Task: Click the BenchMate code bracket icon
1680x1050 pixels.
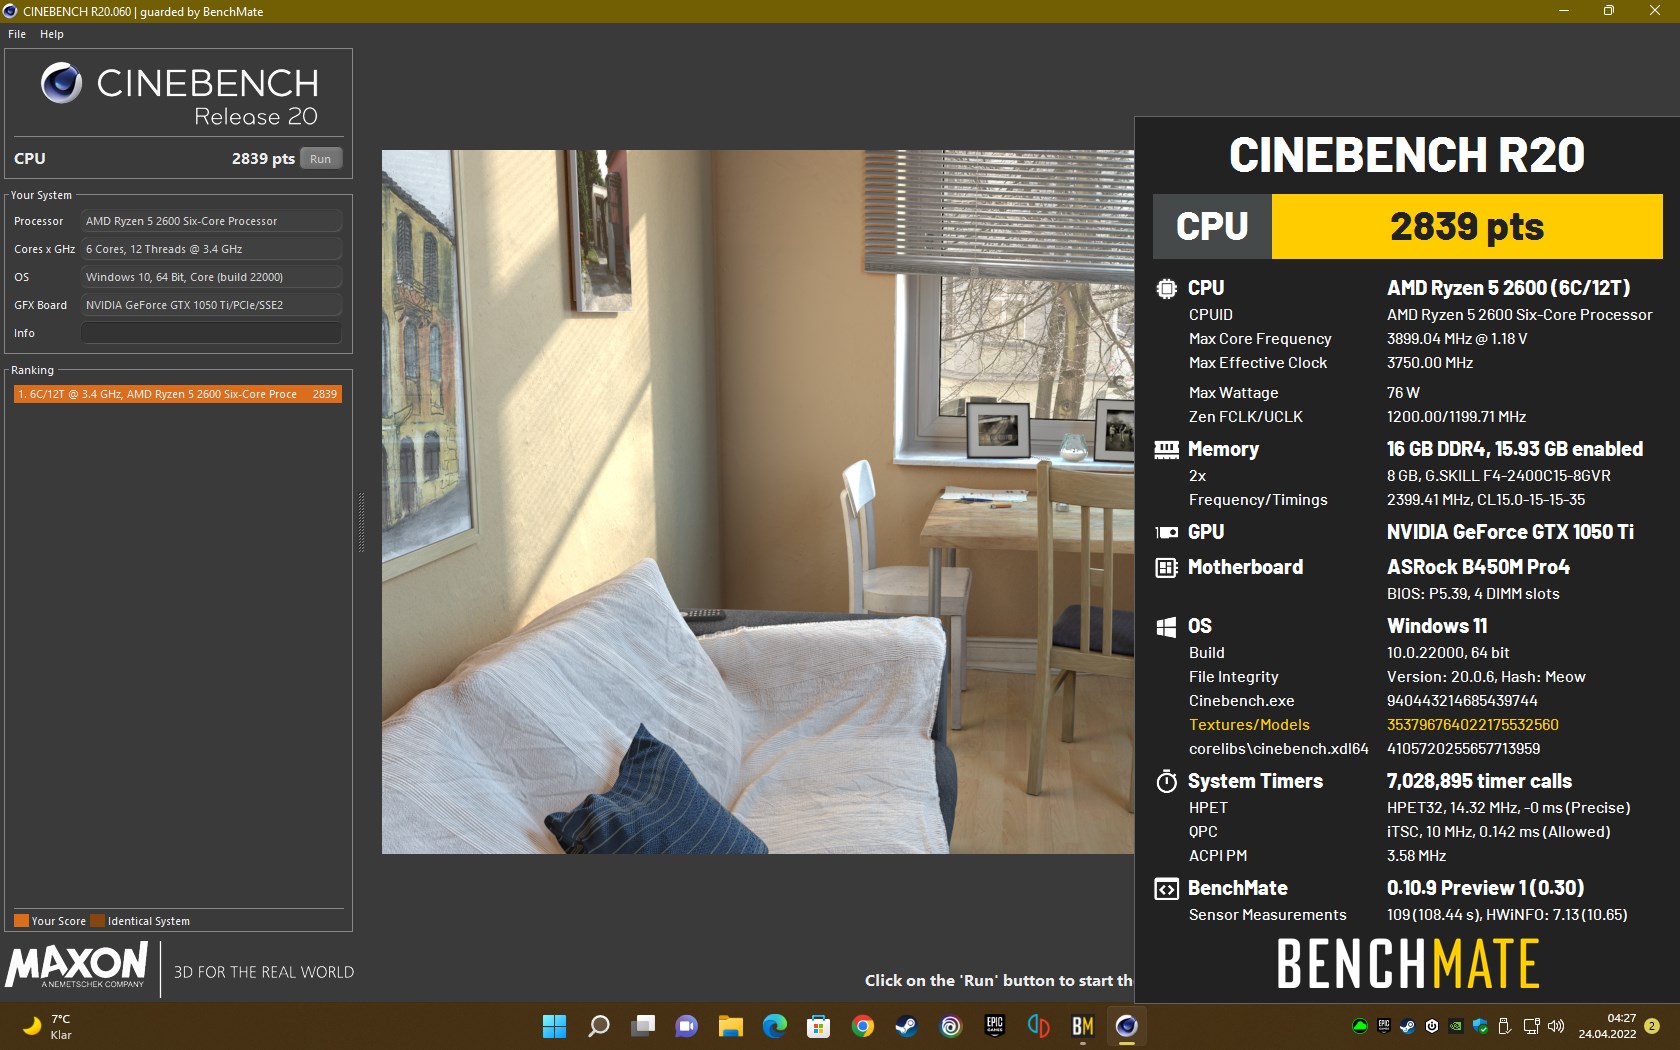Action: [1166, 889]
